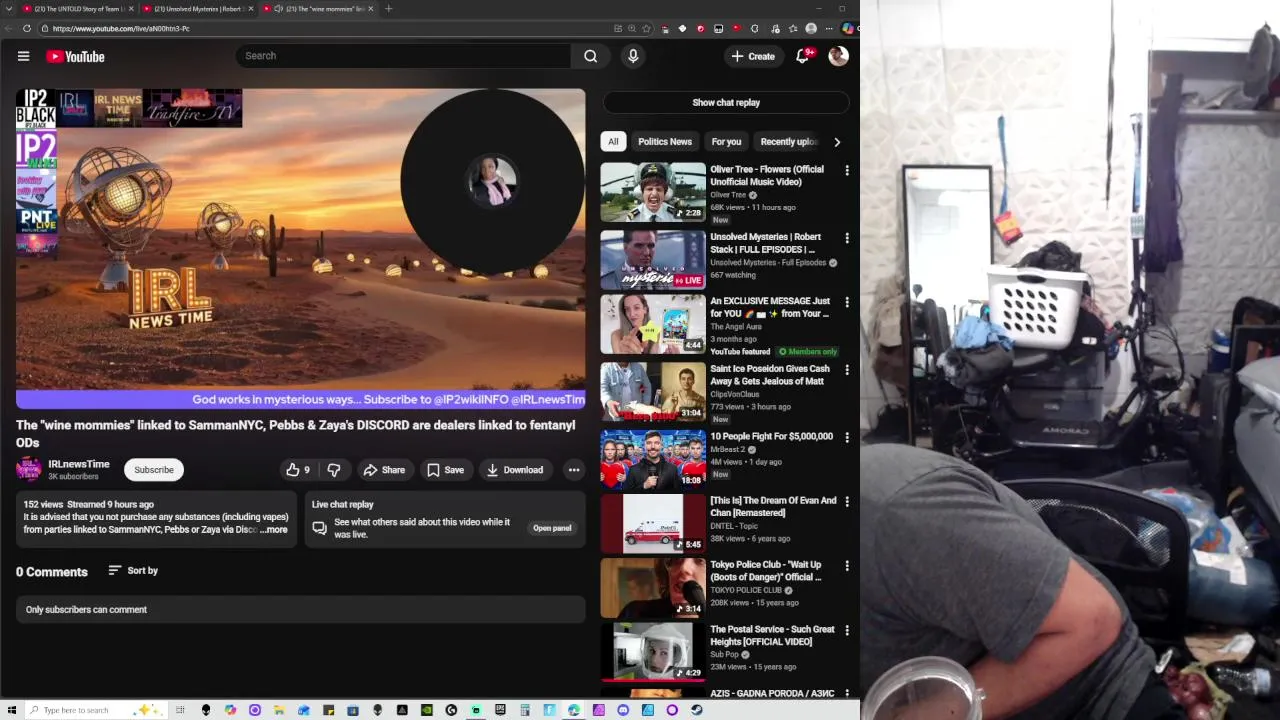Open the live chat replay panel
Viewport: 1280px width, 720px height.
[552, 528]
